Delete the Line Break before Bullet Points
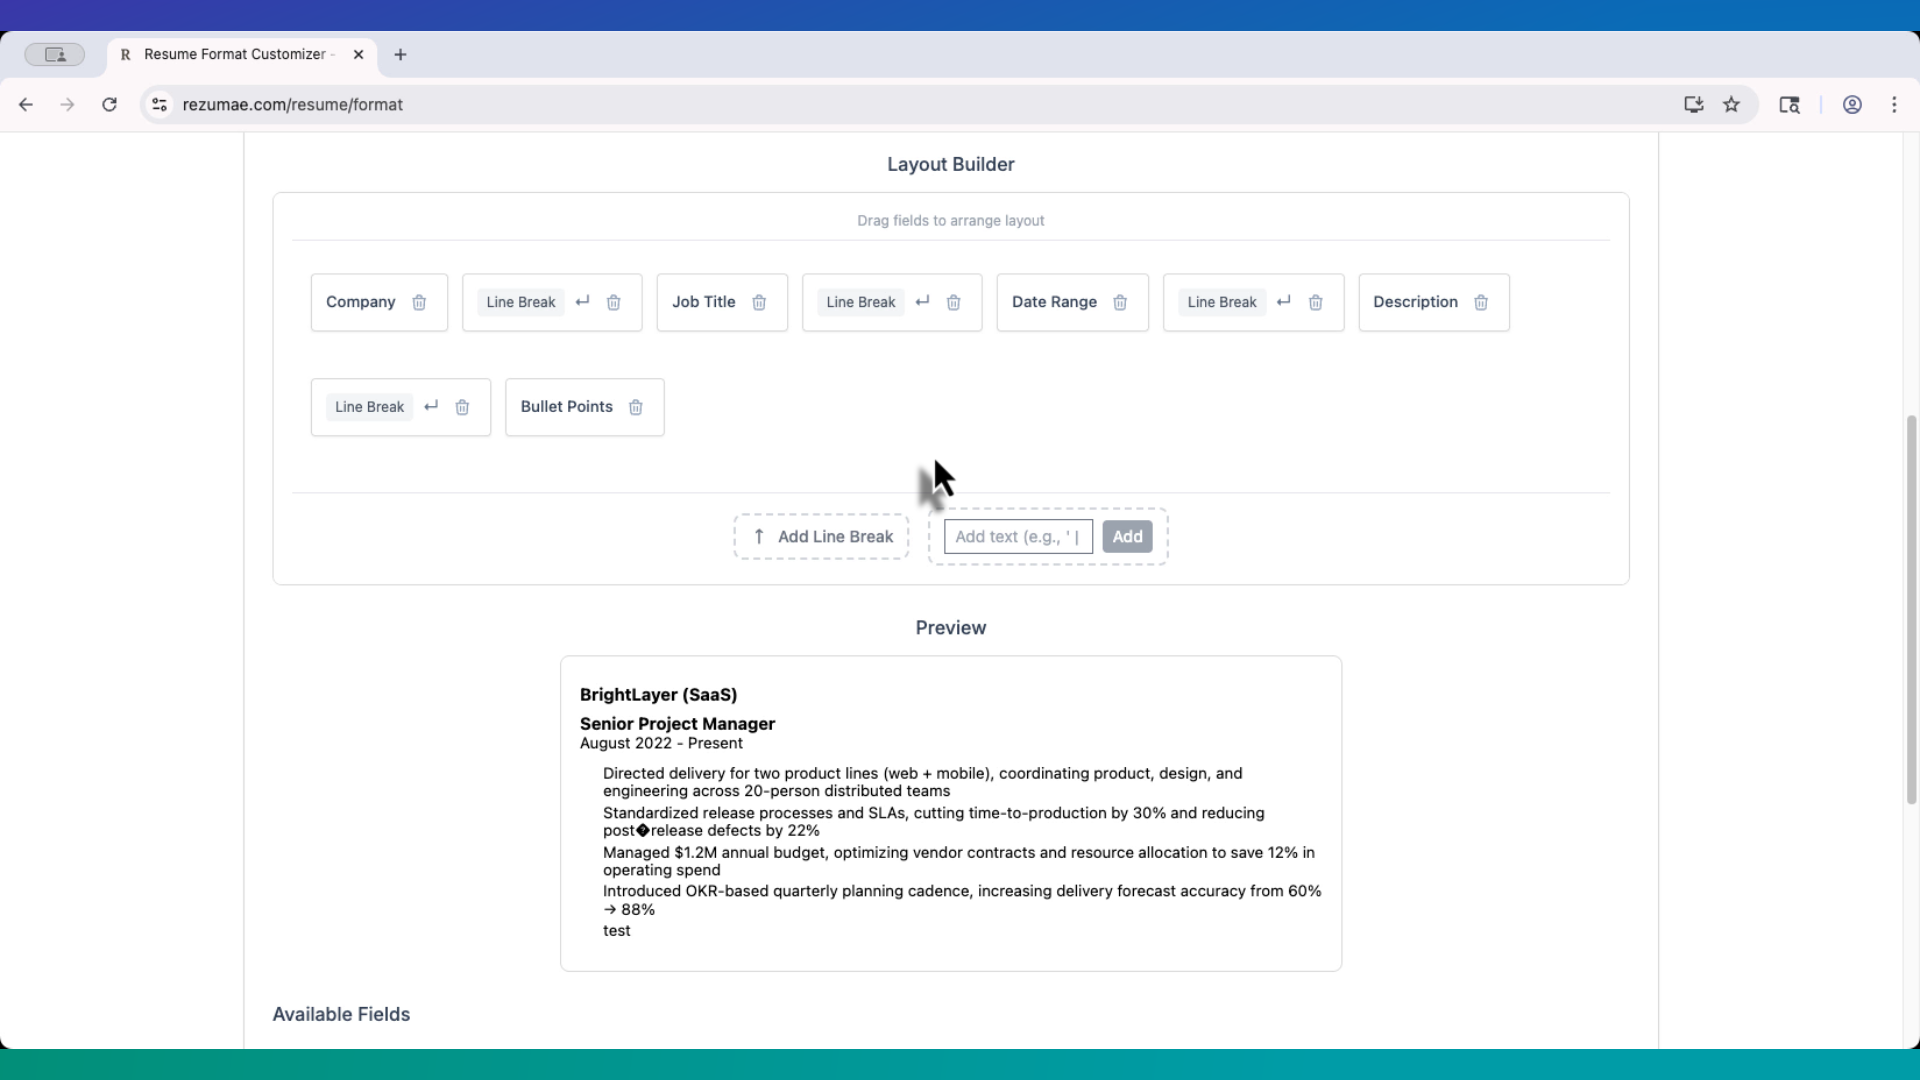 click(462, 407)
